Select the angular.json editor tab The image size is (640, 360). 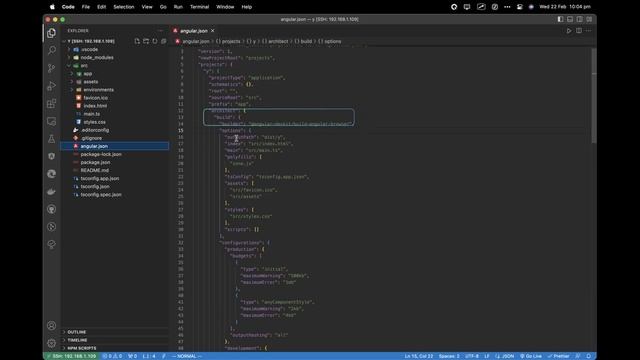pos(194,31)
